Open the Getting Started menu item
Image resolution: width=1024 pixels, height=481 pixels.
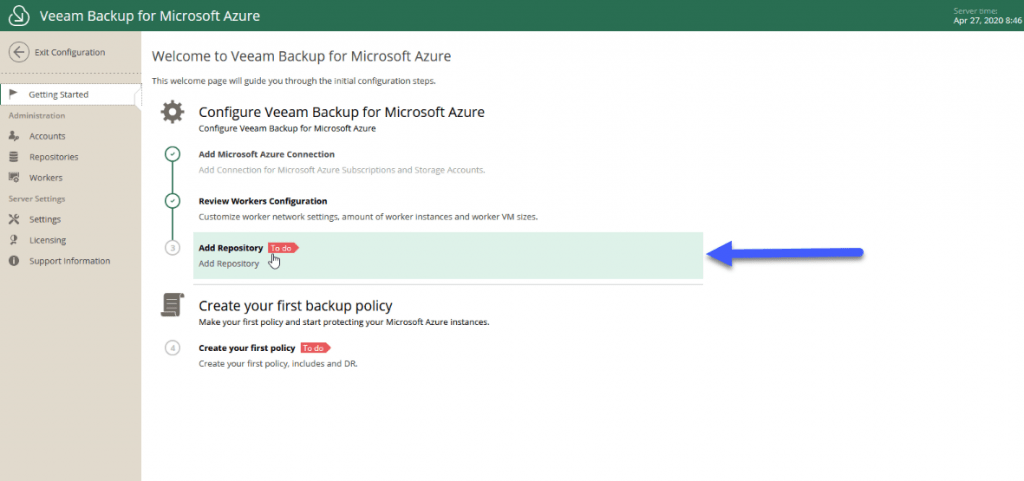tap(71, 95)
